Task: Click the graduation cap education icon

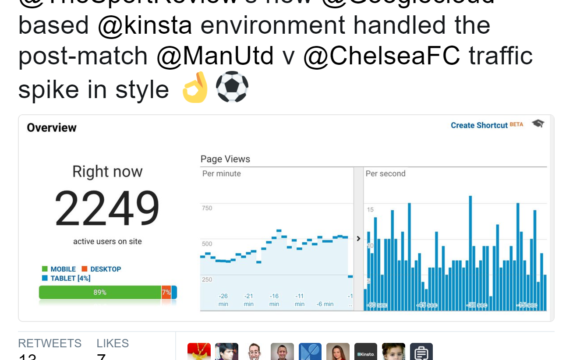Action: [x=538, y=124]
